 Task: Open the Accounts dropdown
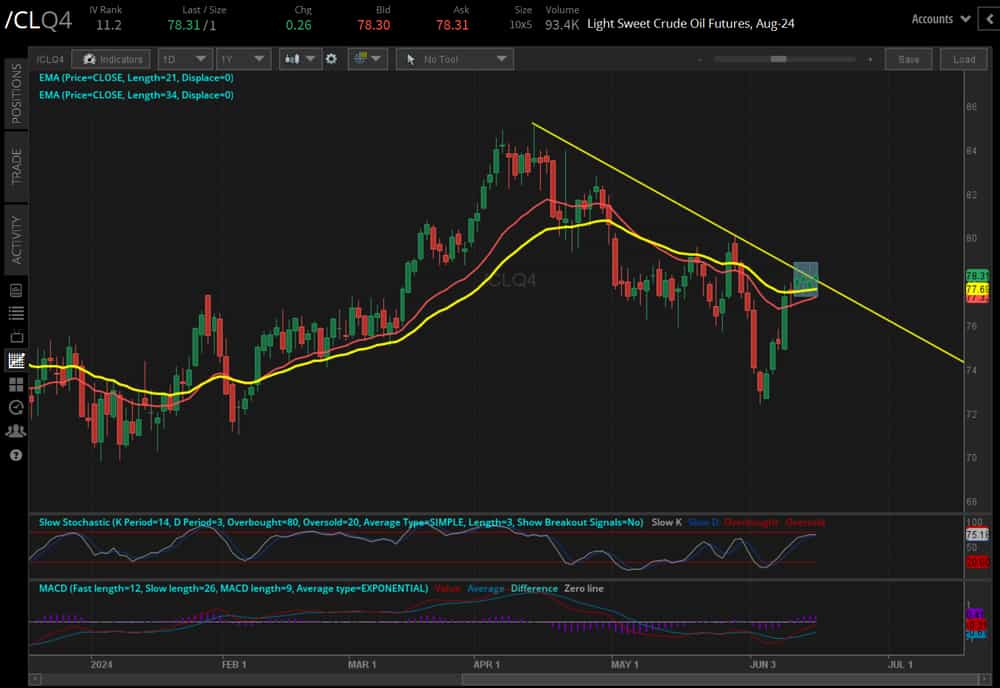click(936, 18)
